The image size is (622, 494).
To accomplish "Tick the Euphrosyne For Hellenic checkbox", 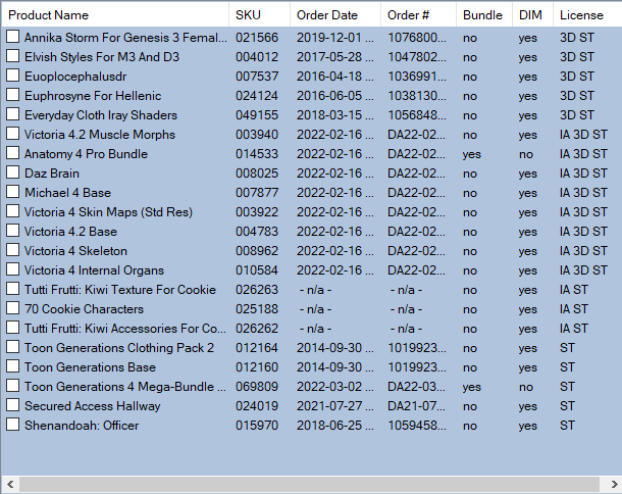I will point(13,95).
